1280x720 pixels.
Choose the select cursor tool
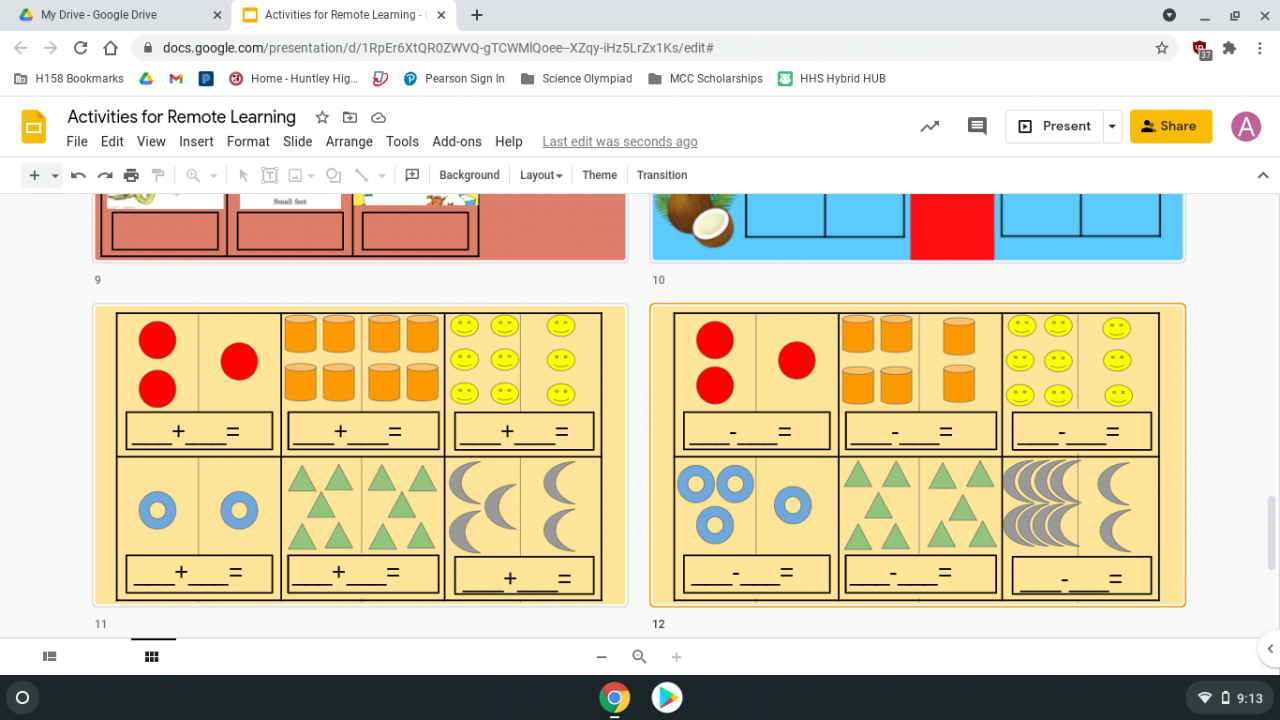pyautogui.click(x=243, y=175)
